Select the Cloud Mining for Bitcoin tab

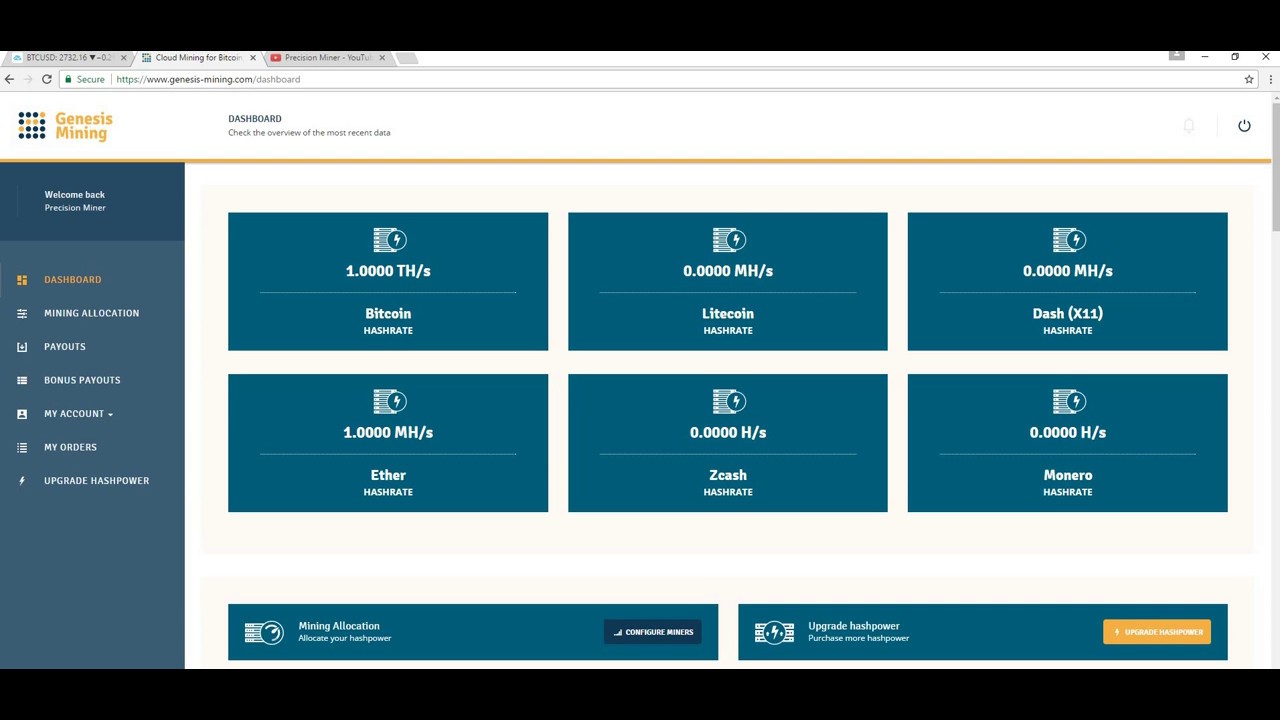[198, 58]
